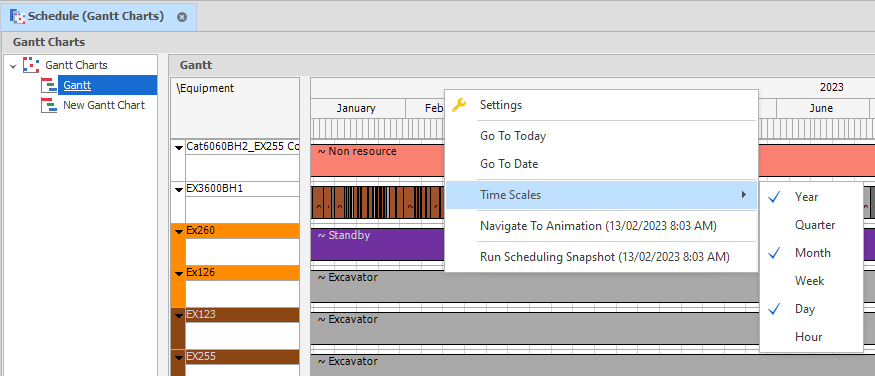Close the Schedule (Gantt Charts) tab
The image size is (875, 376).
click(181, 17)
